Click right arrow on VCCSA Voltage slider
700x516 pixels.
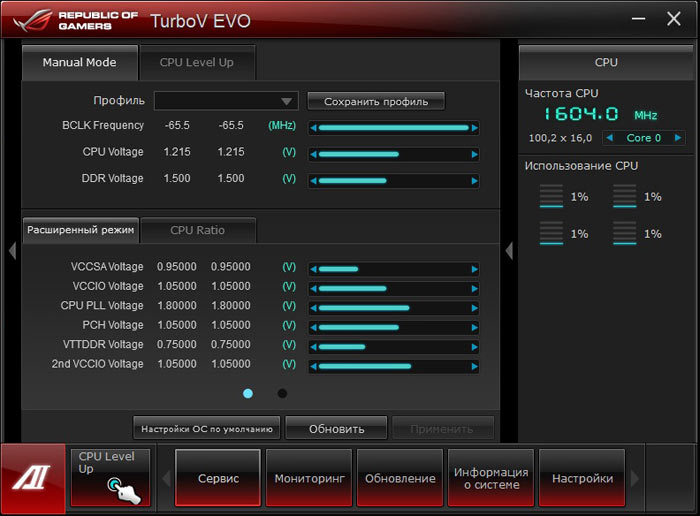point(474,269)
